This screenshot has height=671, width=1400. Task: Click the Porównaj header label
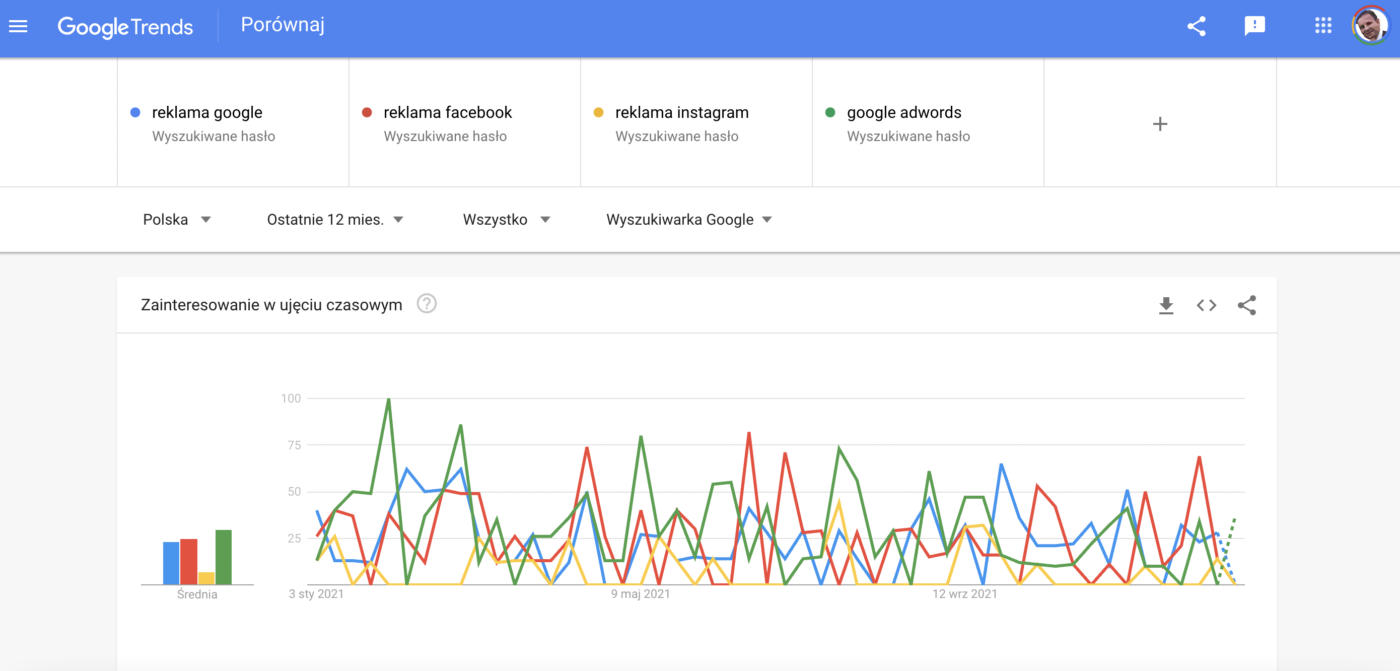point(283,25)
